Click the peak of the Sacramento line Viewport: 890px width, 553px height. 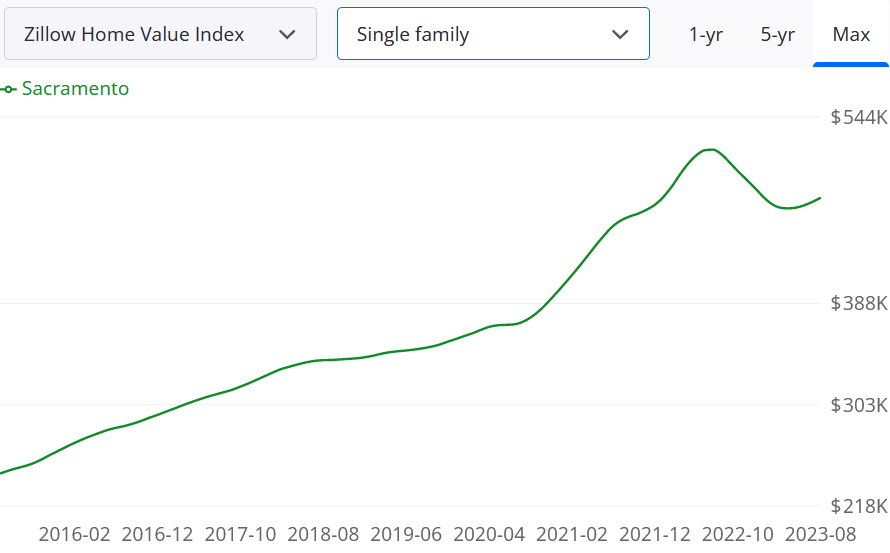(709, 150)
